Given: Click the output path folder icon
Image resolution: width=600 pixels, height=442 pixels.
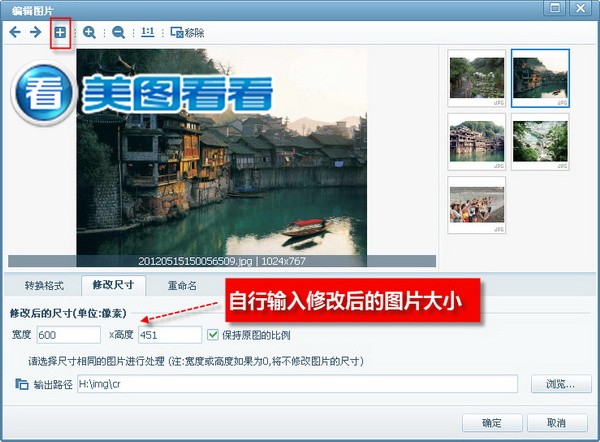Looking at the screenshot, I should (x=21, y=384).
